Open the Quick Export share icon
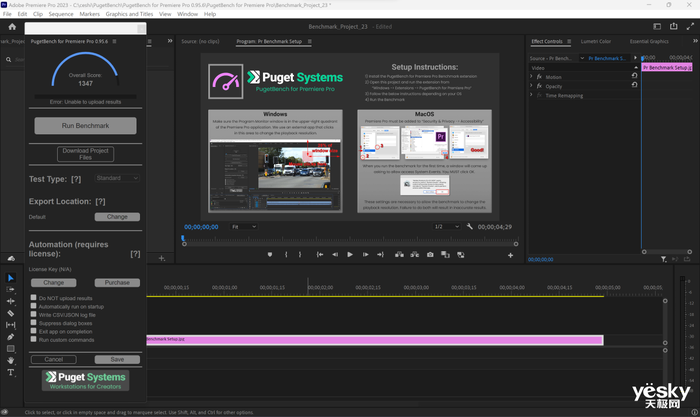This screenshot has height=417, width=700. (x=674, y=26)
